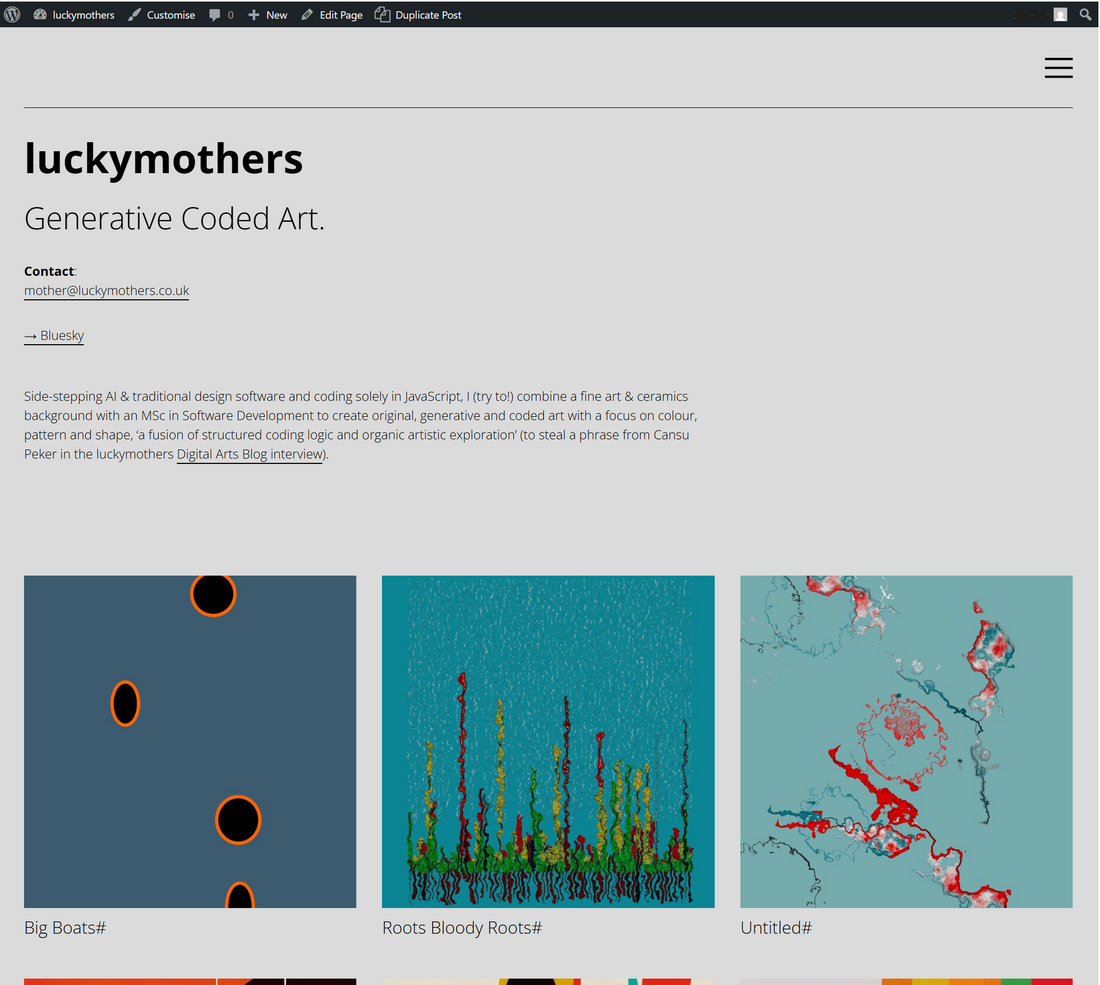Click the luckymothers site title
This screenshot has width=1100, height=985.
pyautogui.click(x=163, y=159)
